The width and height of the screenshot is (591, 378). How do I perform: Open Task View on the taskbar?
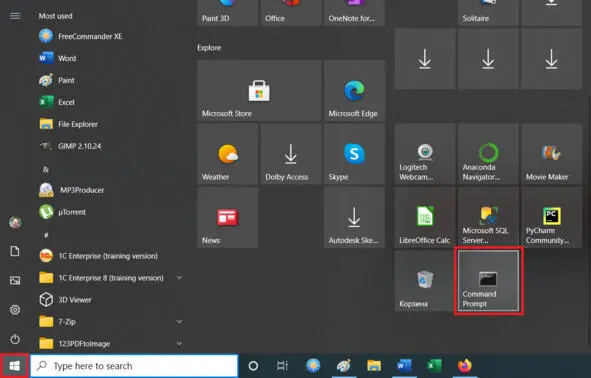click(282, 366)
